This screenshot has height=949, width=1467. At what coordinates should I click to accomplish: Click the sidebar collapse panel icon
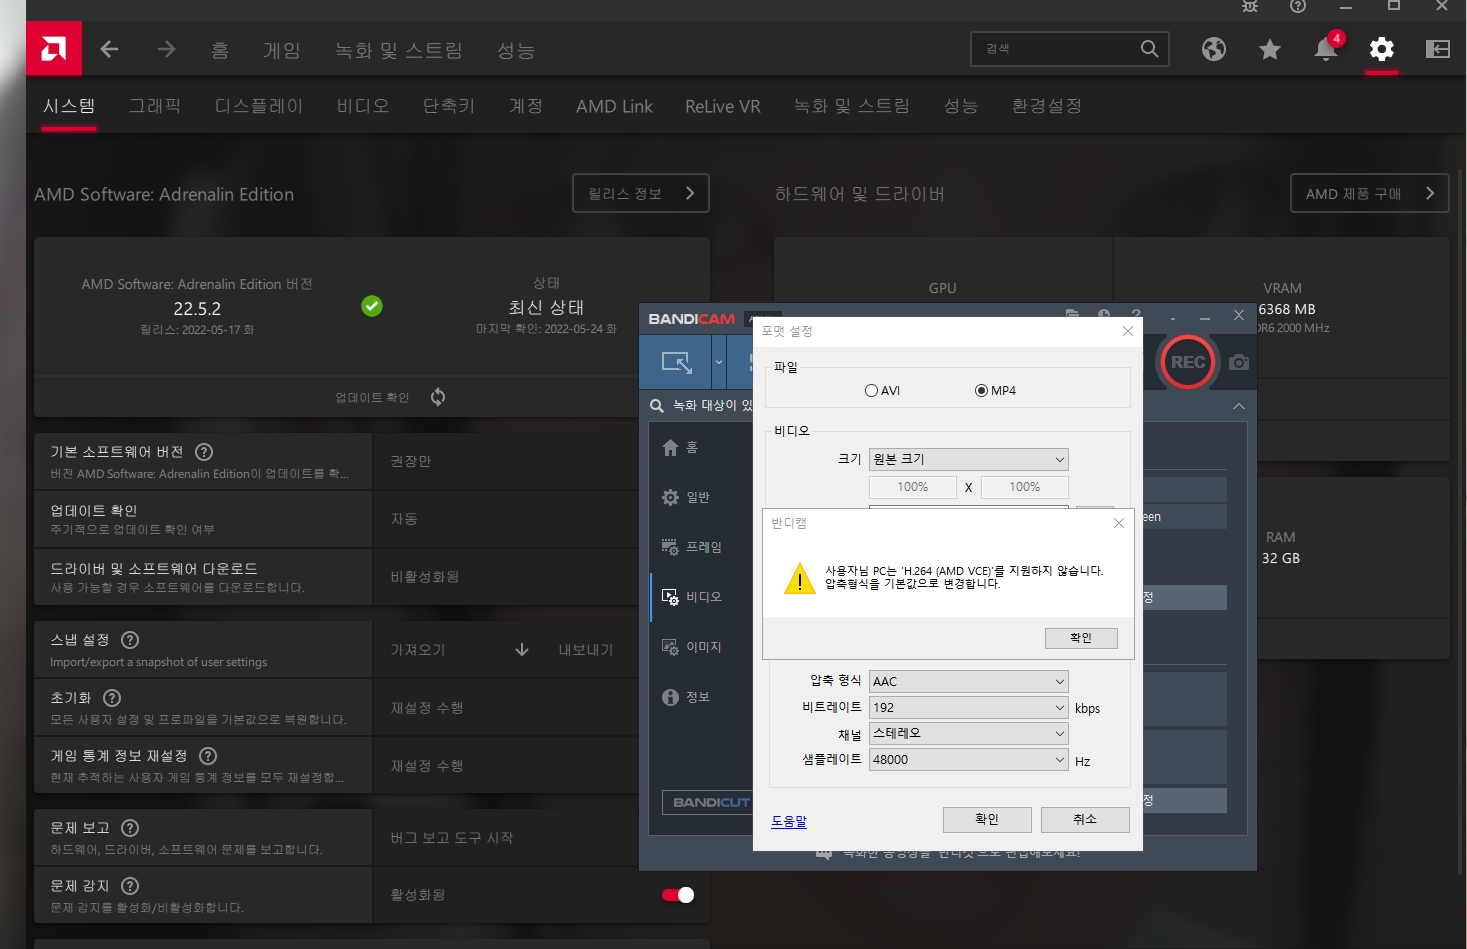[1438, 49]
